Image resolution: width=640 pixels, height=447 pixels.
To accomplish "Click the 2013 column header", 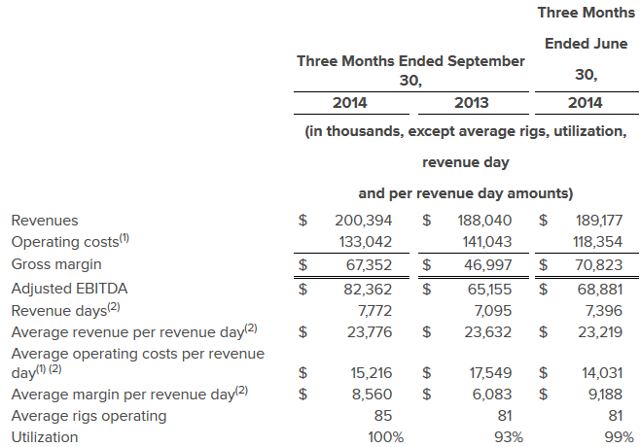I will (471, 103).
